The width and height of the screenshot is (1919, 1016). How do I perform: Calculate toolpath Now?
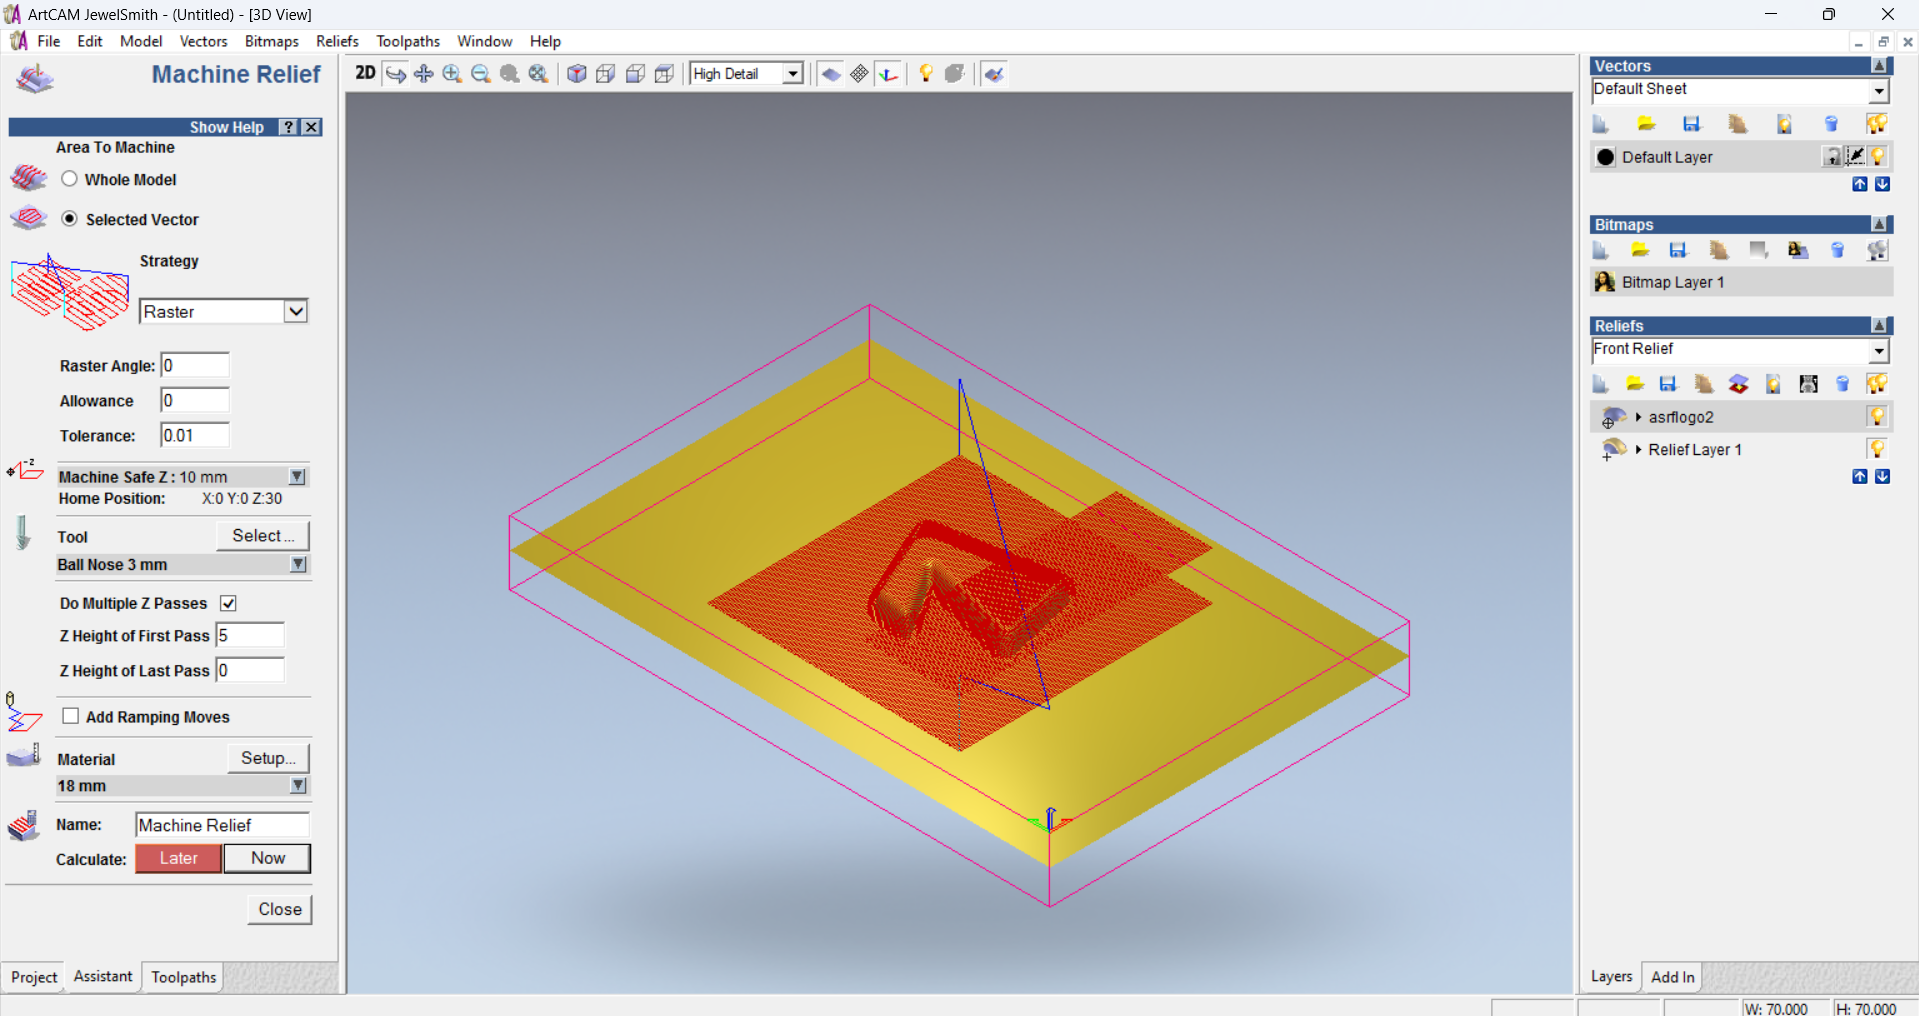coord(267,858)
